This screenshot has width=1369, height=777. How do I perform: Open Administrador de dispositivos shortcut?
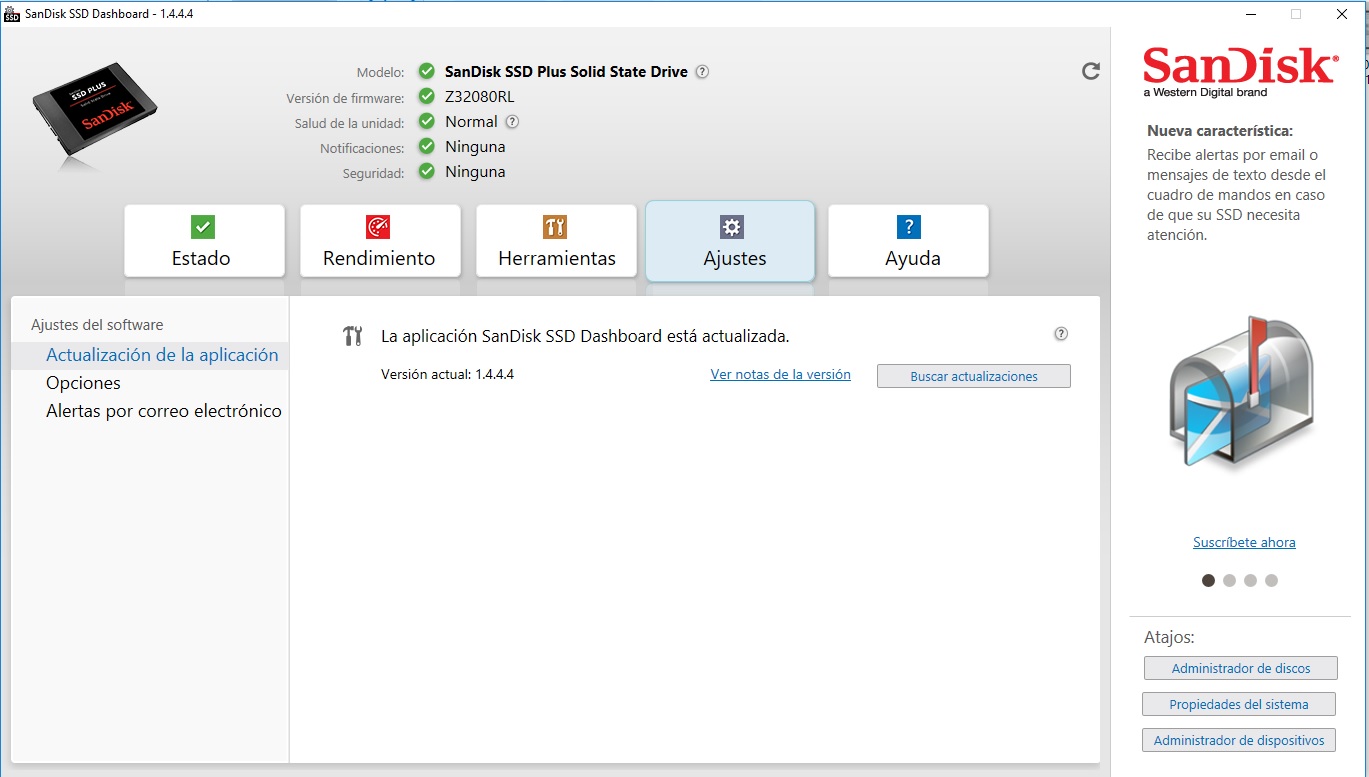(1239, 740)
